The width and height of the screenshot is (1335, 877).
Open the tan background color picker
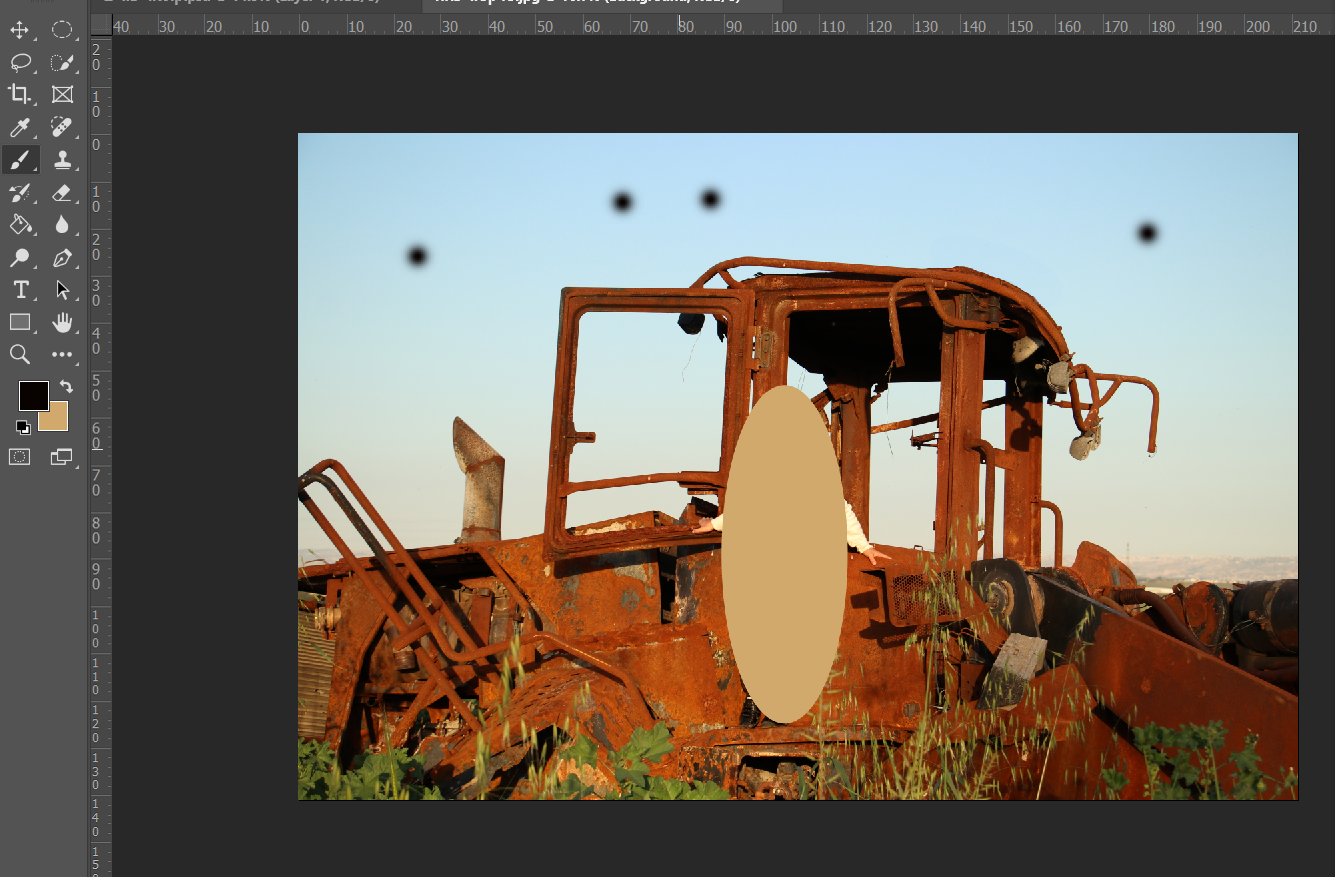pos(57,420)
